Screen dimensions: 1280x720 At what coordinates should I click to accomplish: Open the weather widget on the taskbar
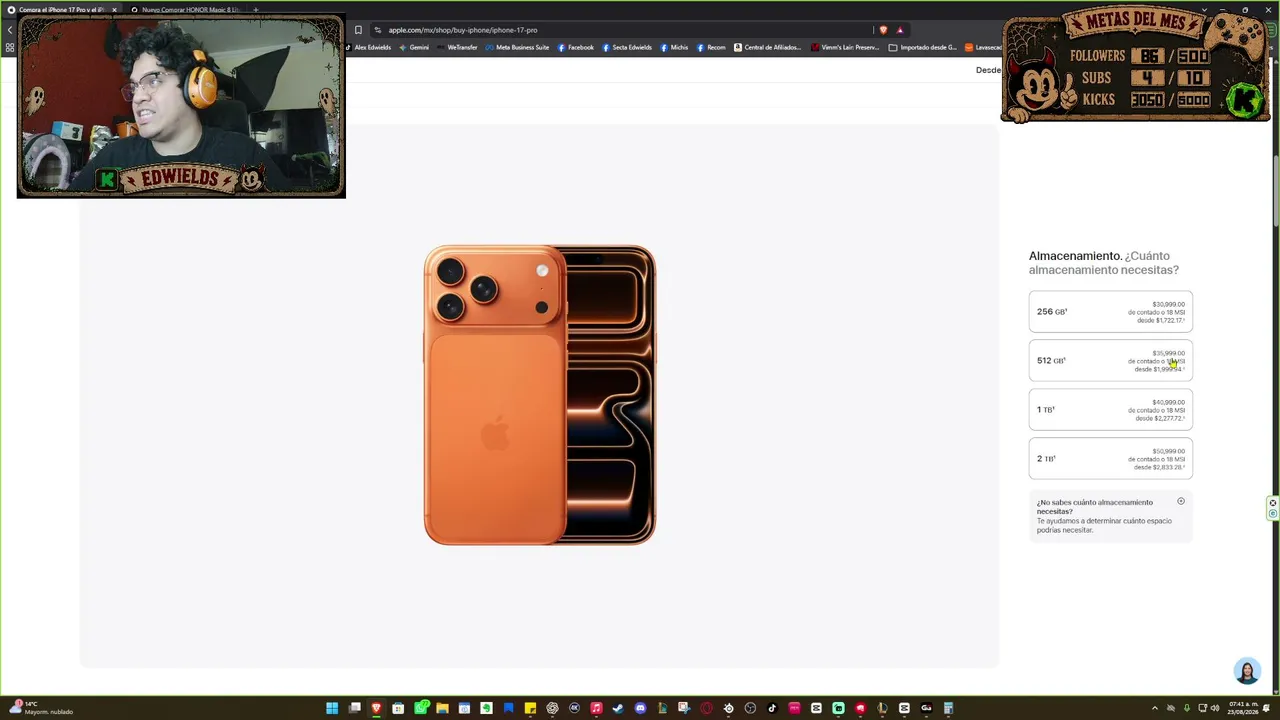coord(43,708)
